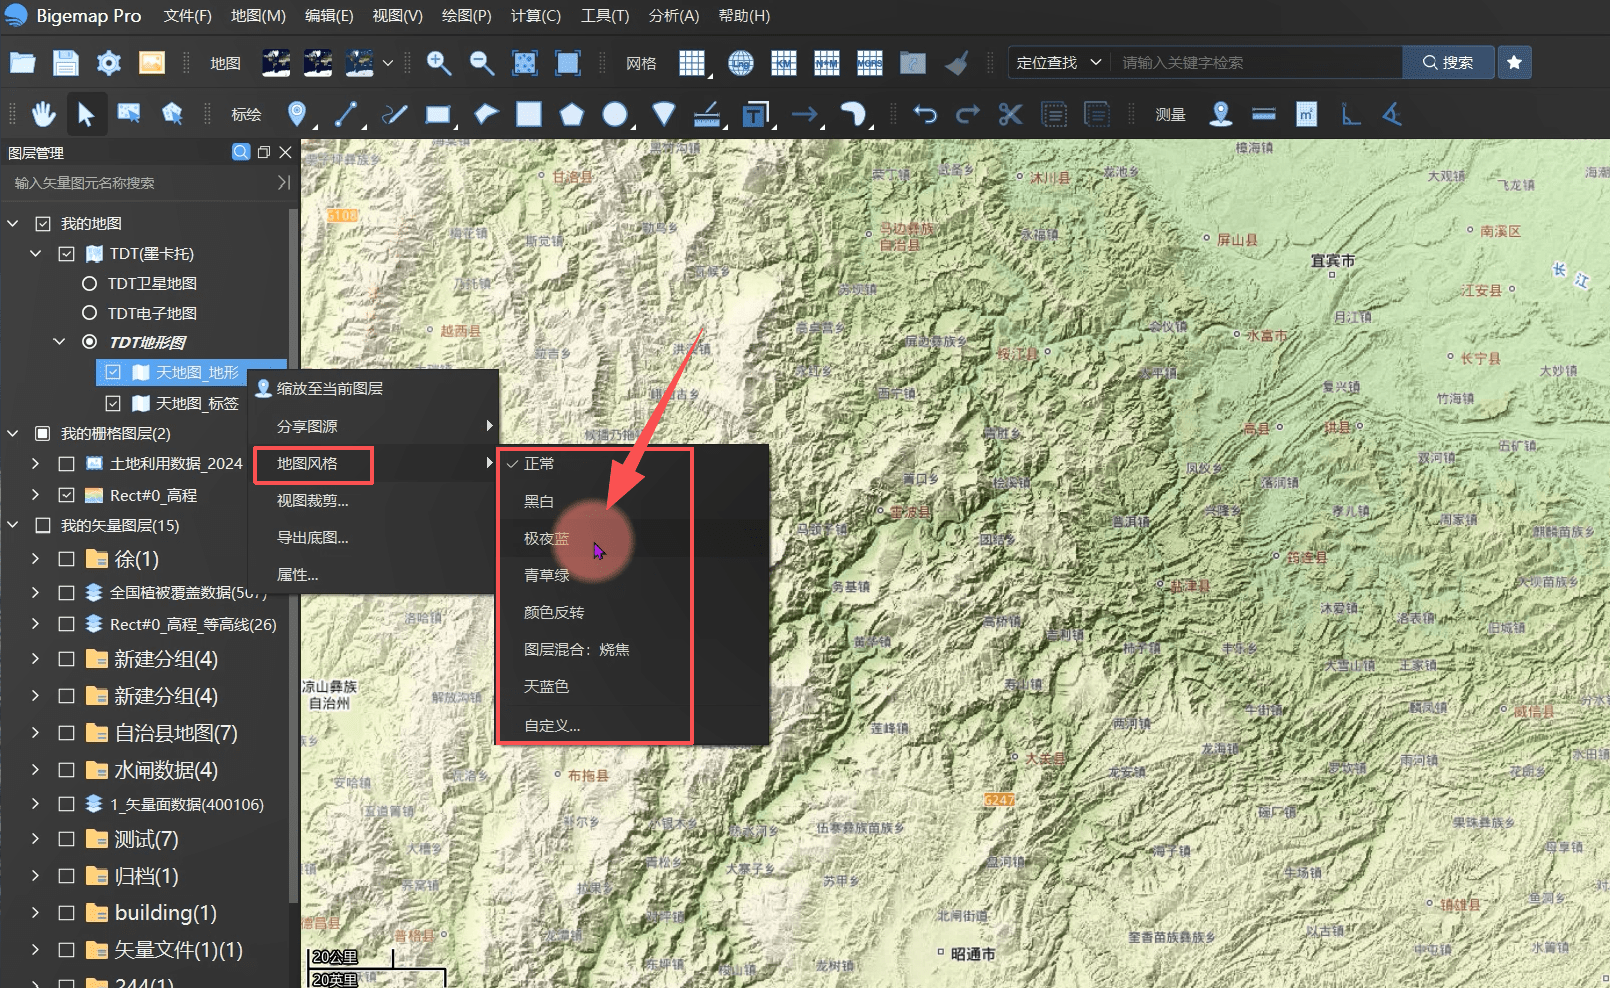
Task: Click the clear brush icon
Action: (x=957, y=63)
